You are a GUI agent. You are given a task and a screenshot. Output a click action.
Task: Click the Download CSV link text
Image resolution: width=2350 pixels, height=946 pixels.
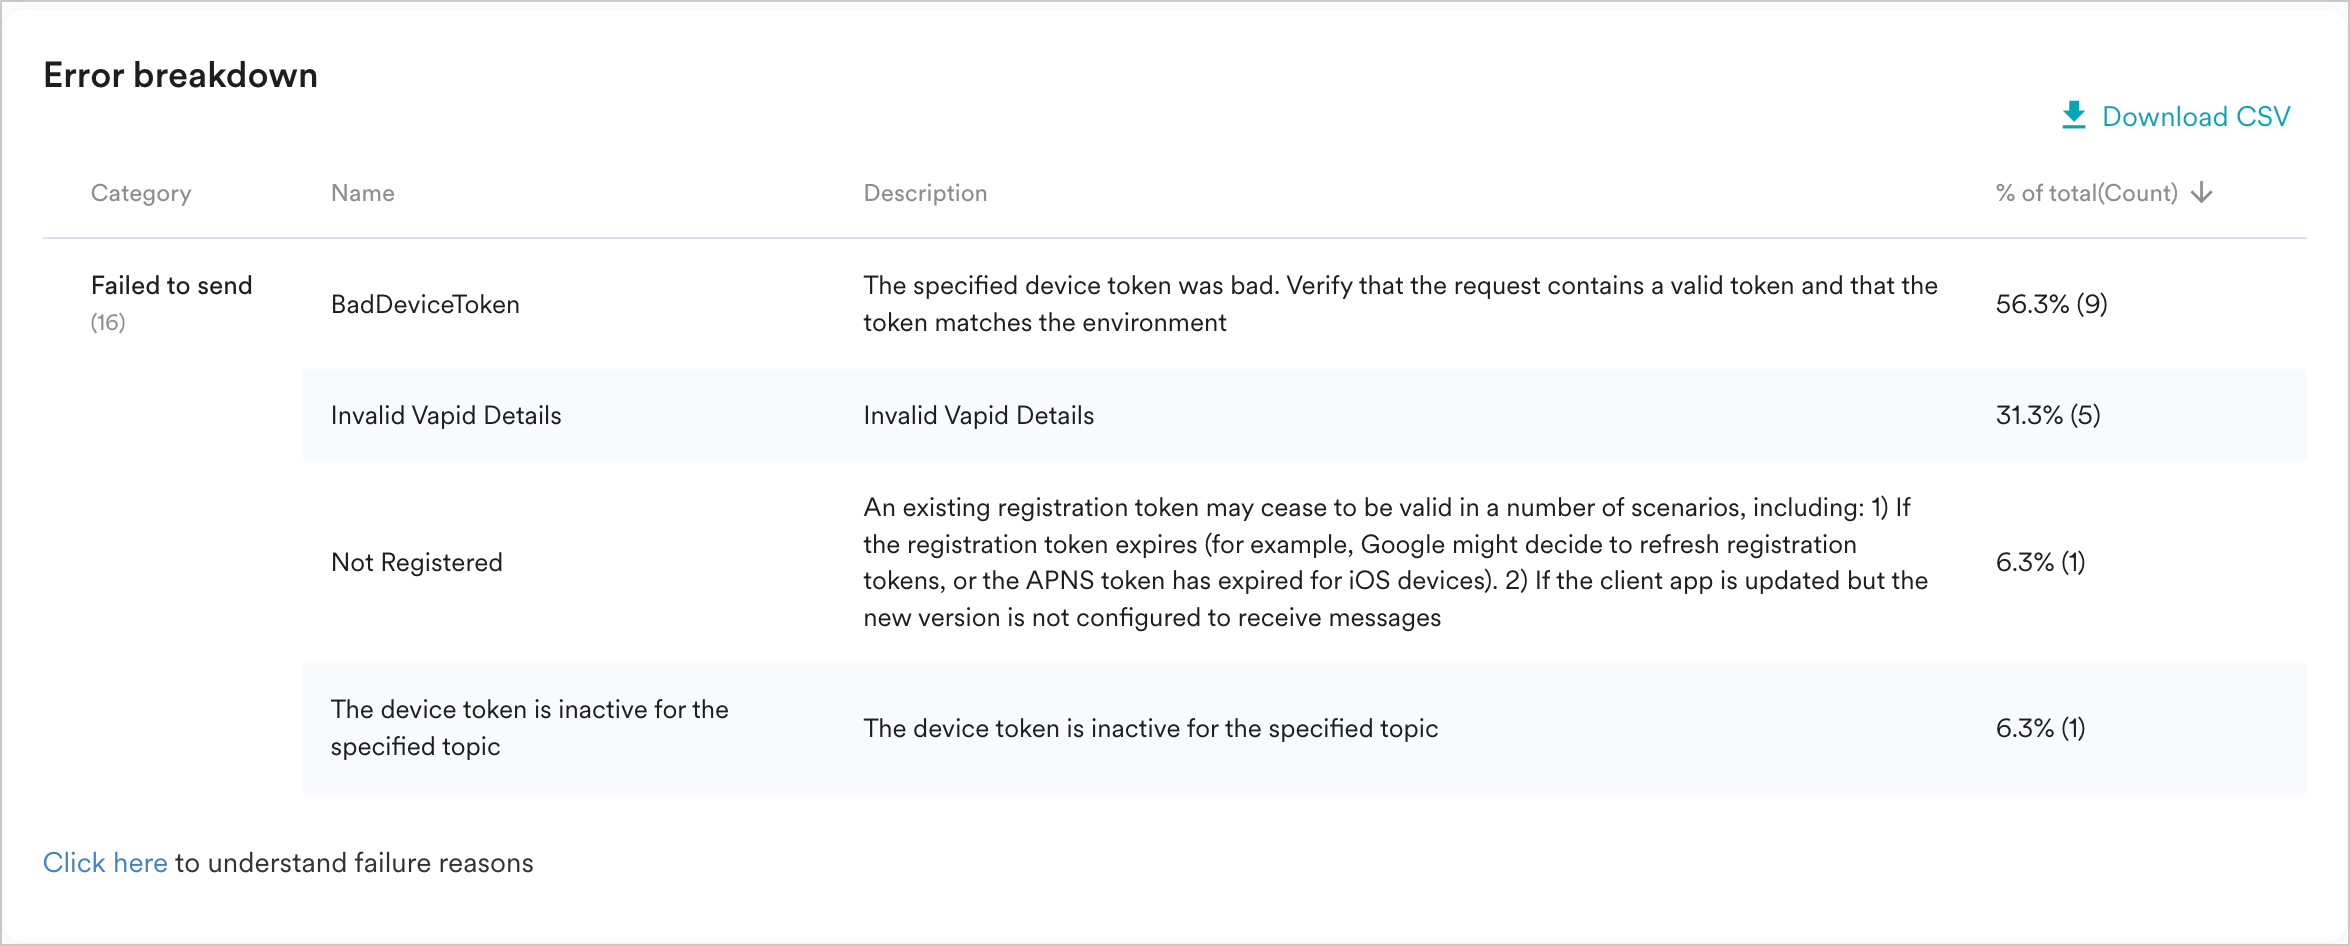[2195, 117]
